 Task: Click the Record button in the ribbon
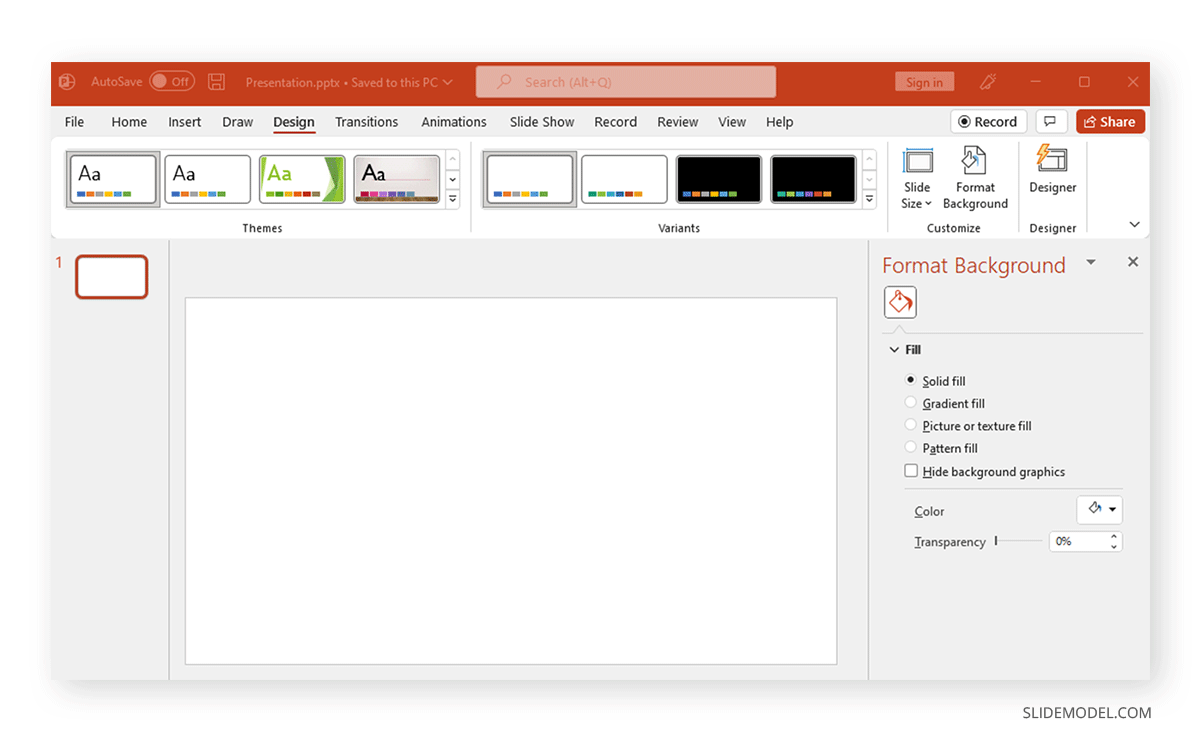coord(988,121)
